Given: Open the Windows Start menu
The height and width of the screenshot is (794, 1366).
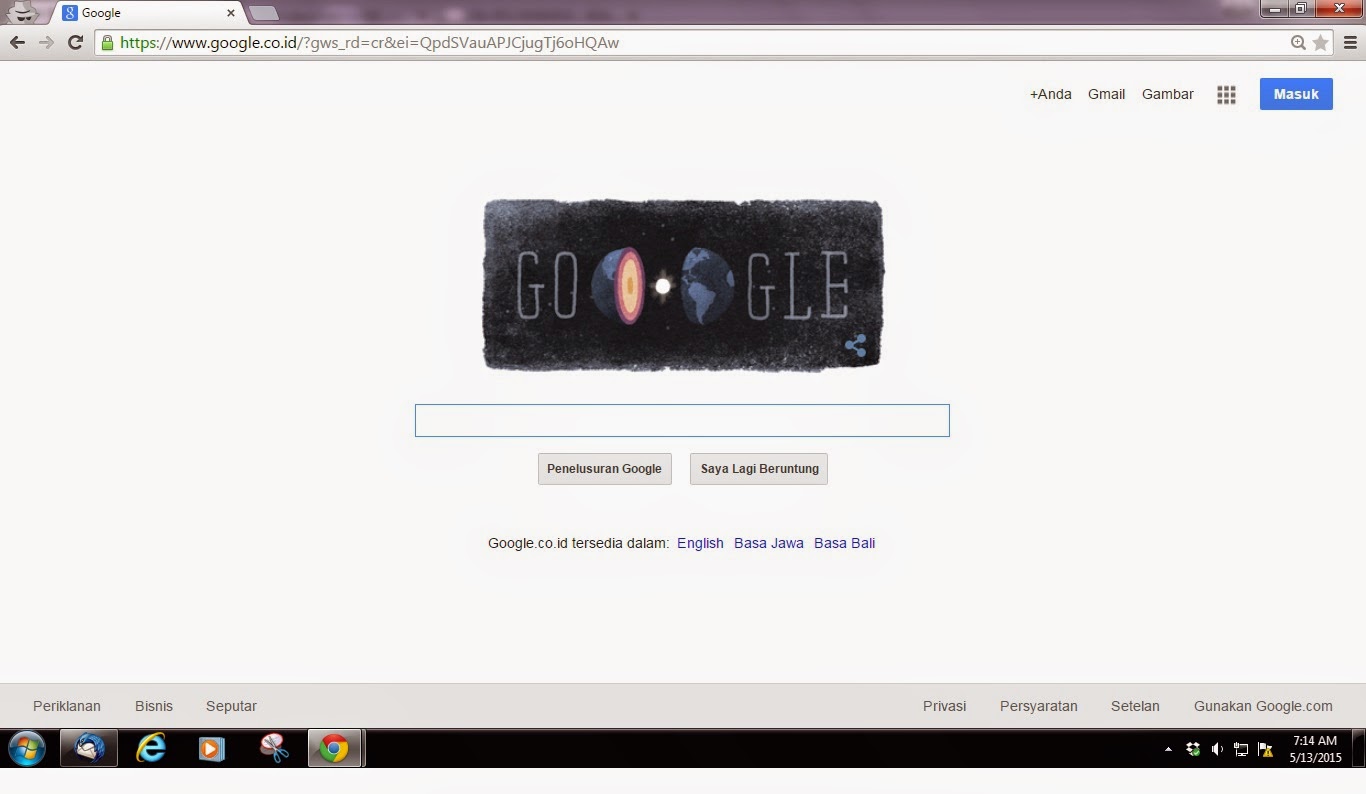Looking at the screenshot, I should 27,748.
